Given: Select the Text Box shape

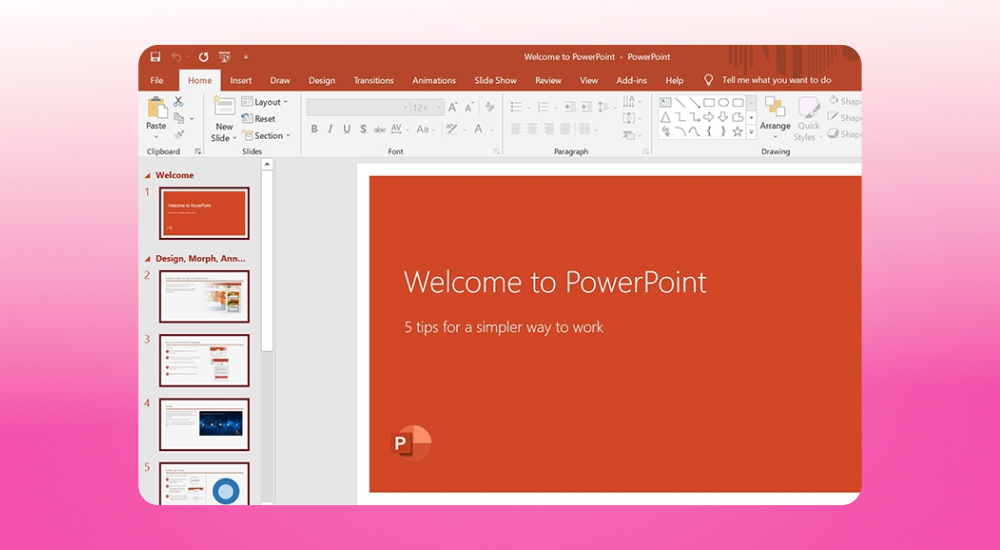Looking at the screenshot, I should click(665, 102).
